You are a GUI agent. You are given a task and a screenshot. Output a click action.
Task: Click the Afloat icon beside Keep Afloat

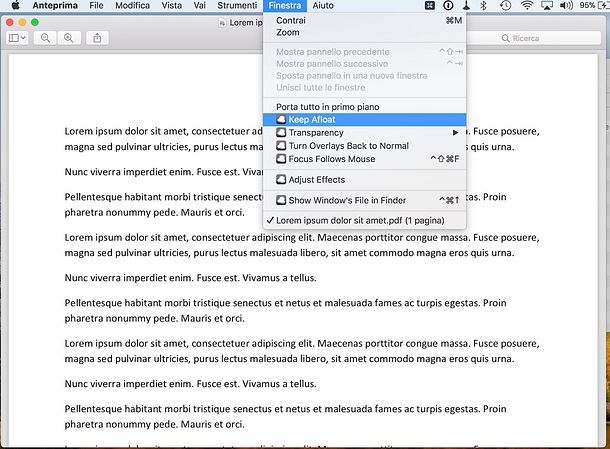(281, 119)
